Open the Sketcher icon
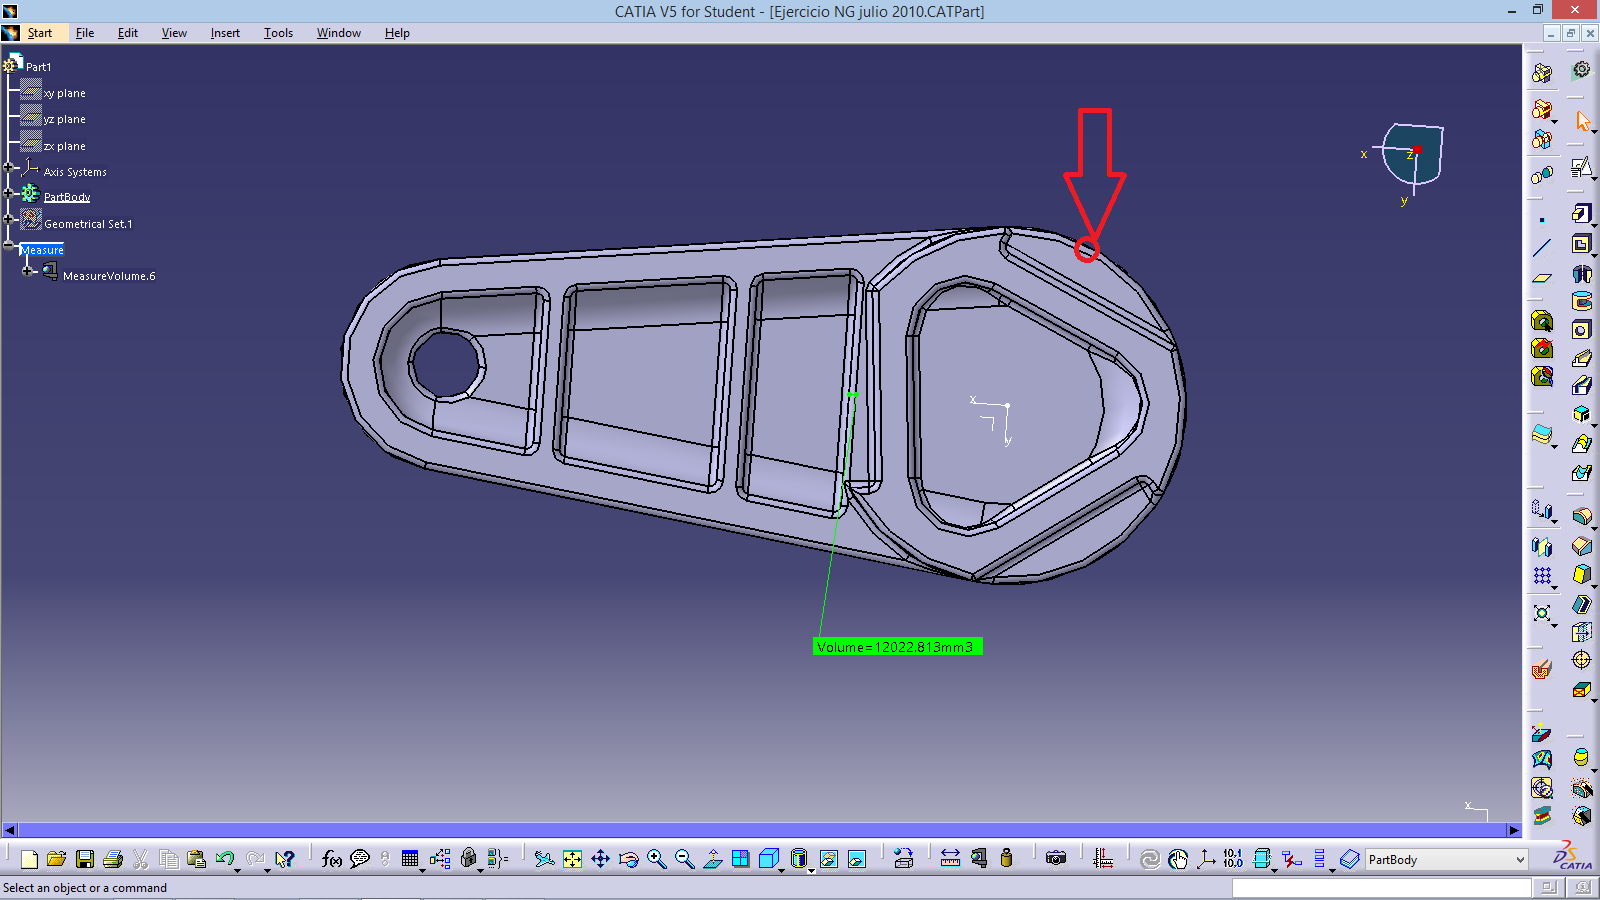 point(1581,167)
